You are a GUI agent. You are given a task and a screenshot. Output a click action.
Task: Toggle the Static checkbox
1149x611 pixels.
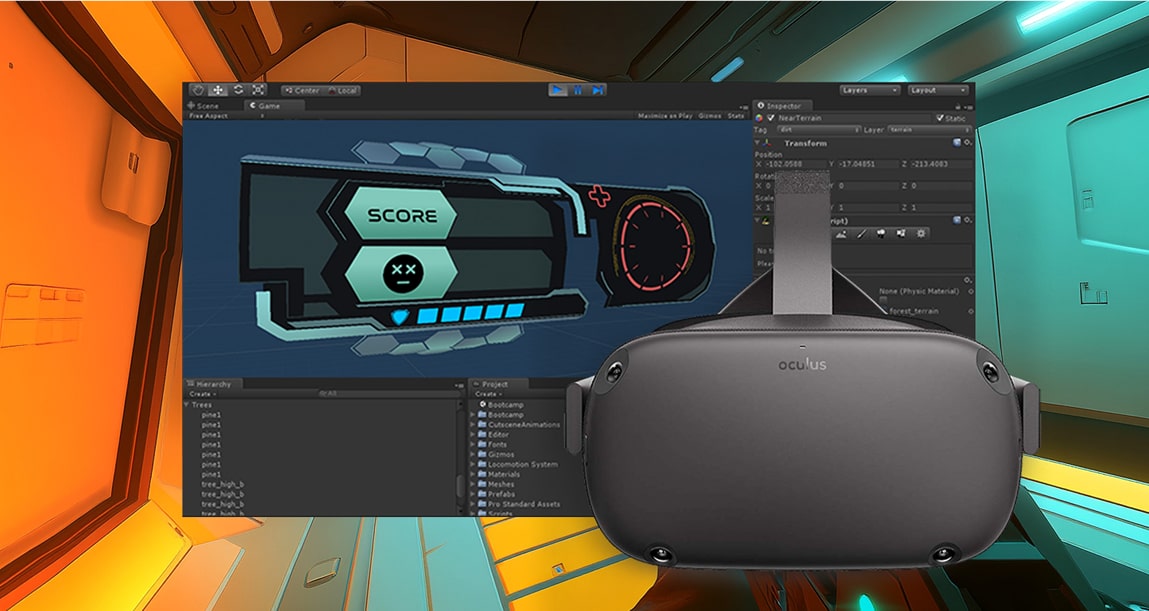940,118
